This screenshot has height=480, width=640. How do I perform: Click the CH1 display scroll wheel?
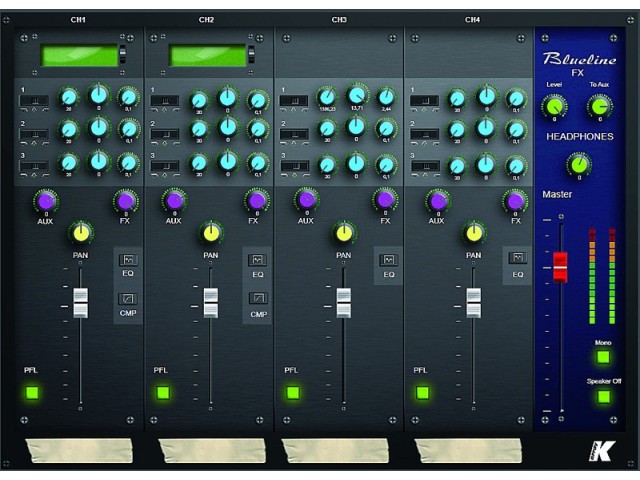(x=122, y=55)
